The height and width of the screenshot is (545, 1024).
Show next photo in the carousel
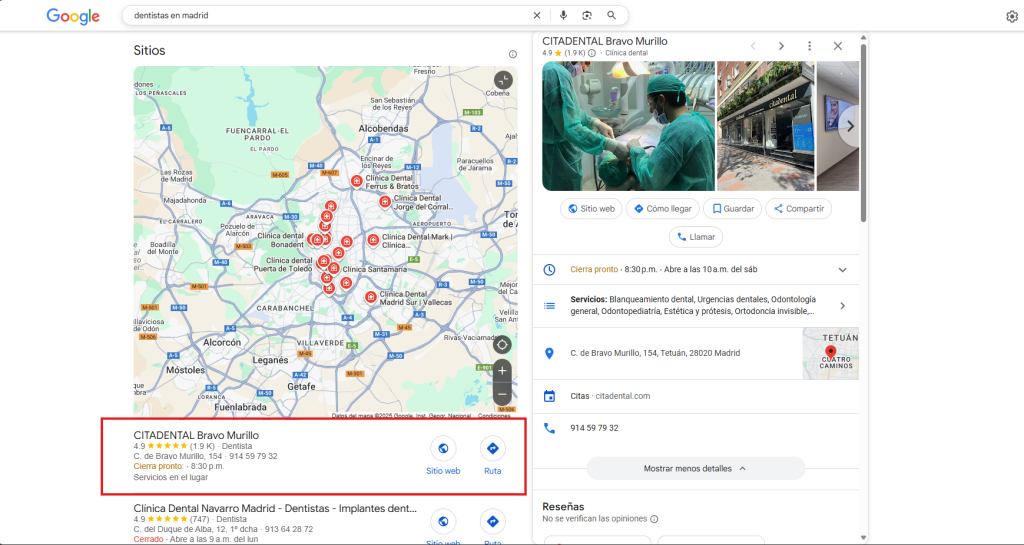[x=850, y=127]
